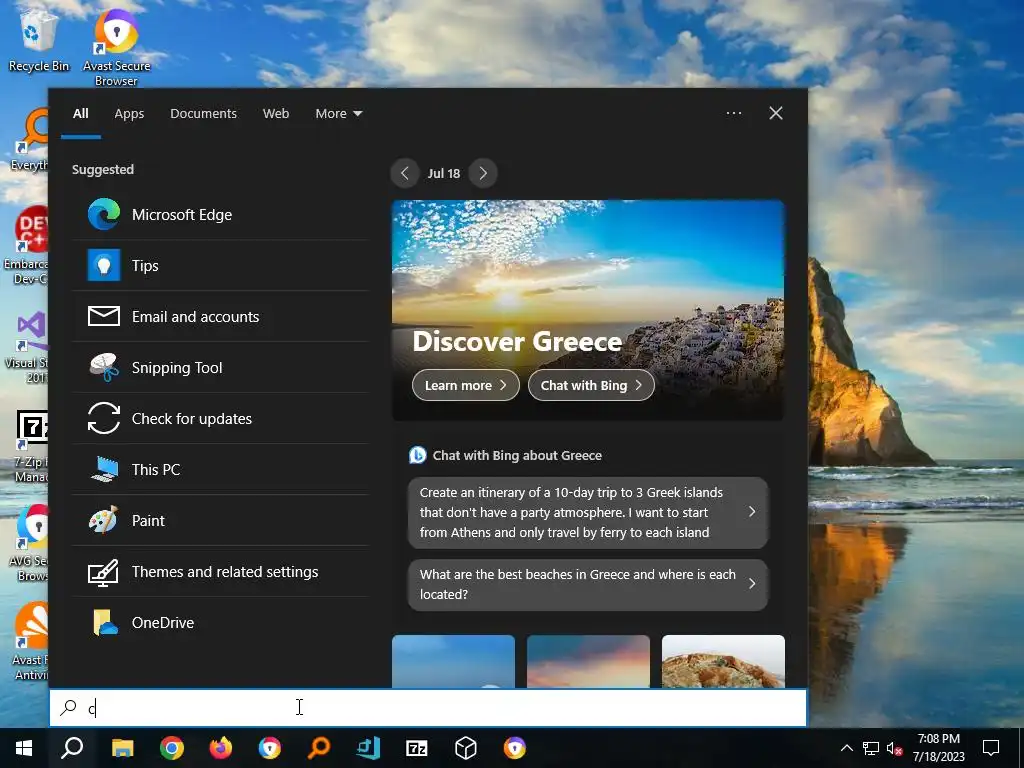This screenshot has width=1024, height=768.
Task: Open 7-Zip from the taskbar
Action: [417, 748]
